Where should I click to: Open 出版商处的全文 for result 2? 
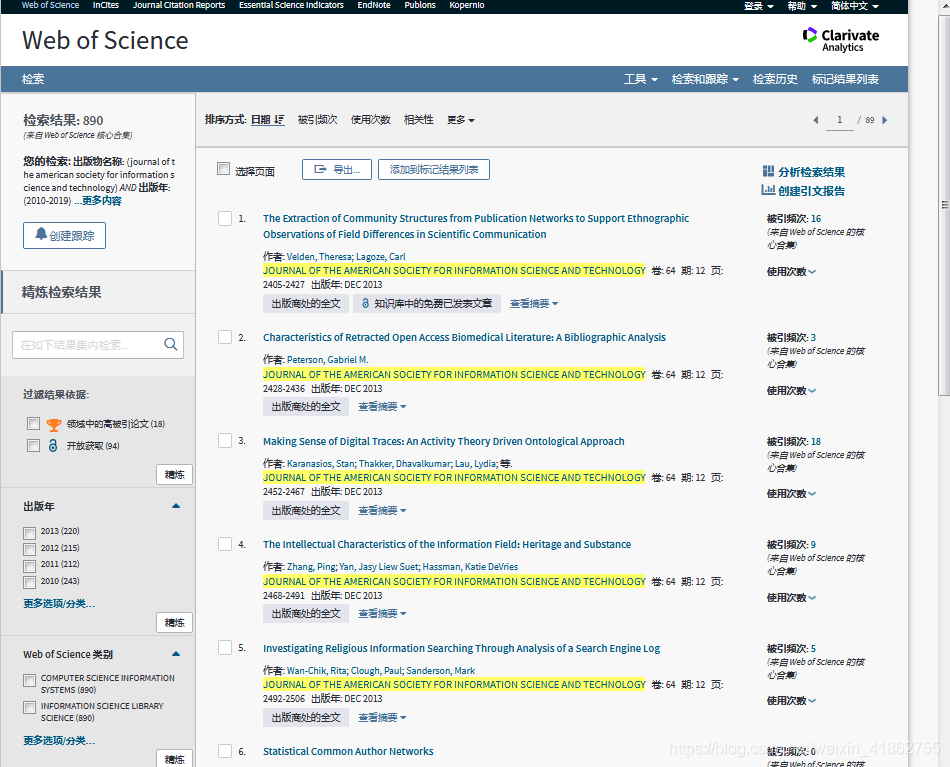pos(306,407)
